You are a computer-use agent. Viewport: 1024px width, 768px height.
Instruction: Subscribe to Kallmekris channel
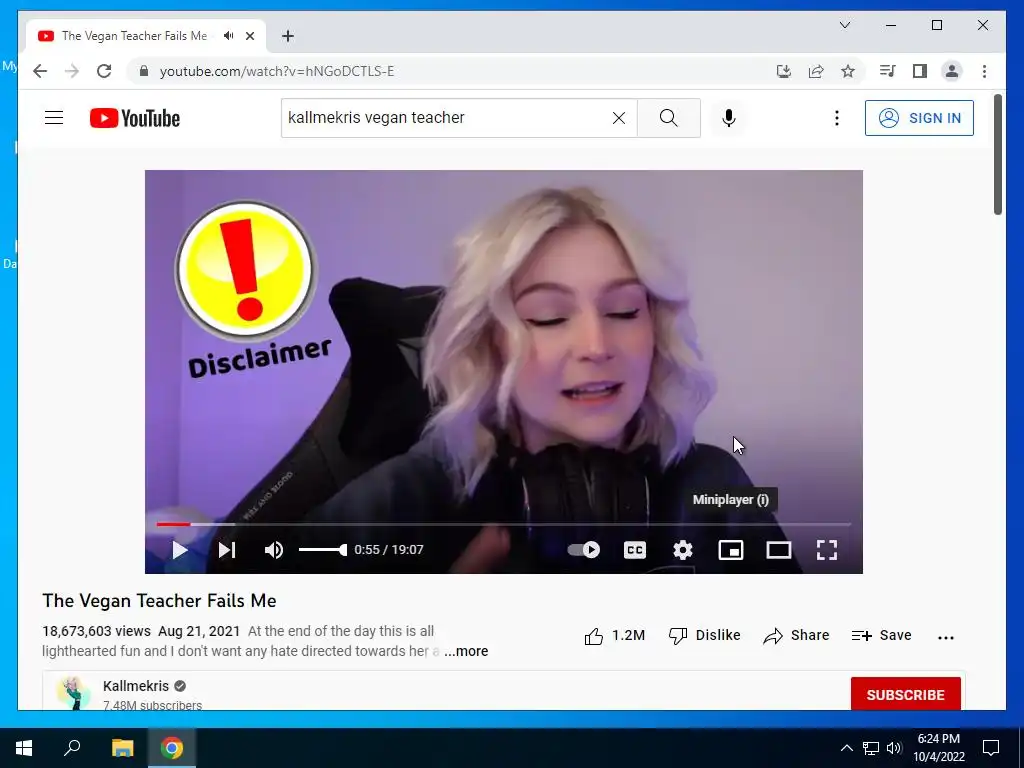905,694
